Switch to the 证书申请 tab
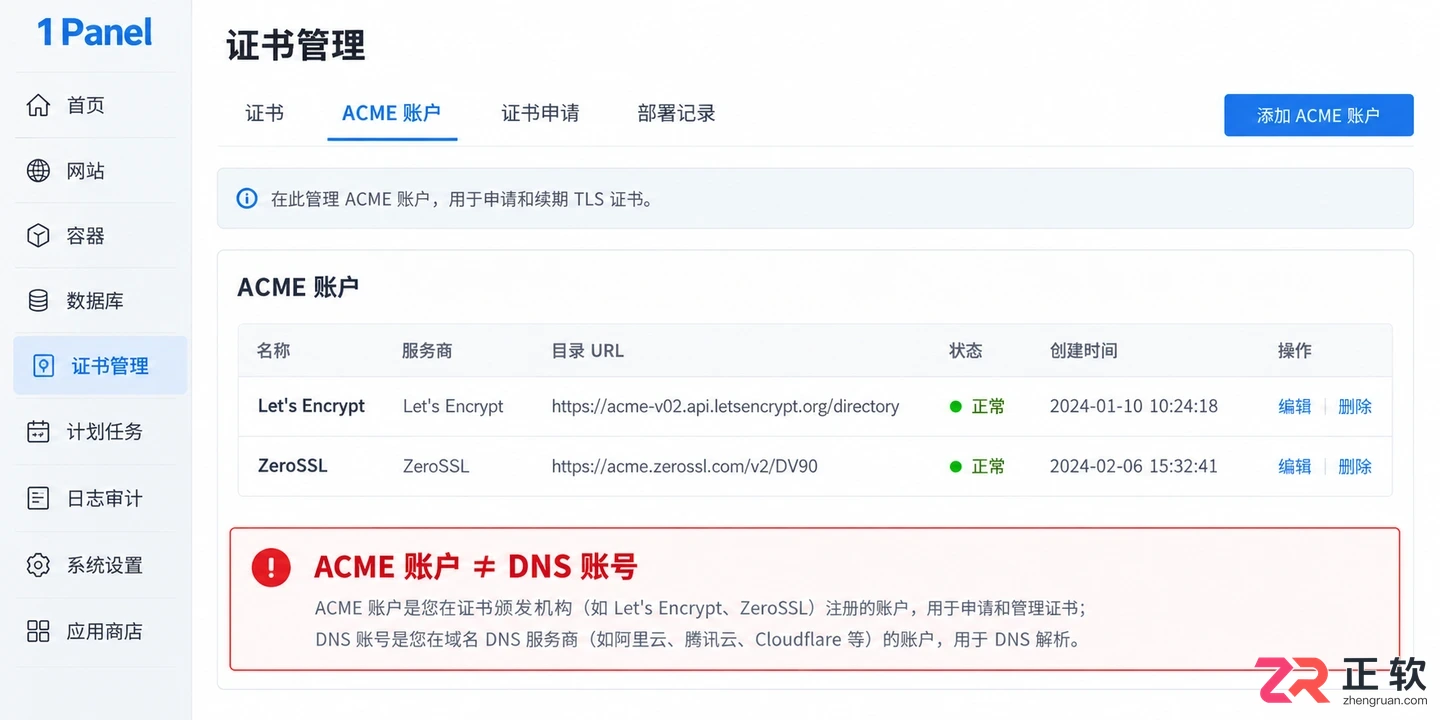 tap(540, 113)
